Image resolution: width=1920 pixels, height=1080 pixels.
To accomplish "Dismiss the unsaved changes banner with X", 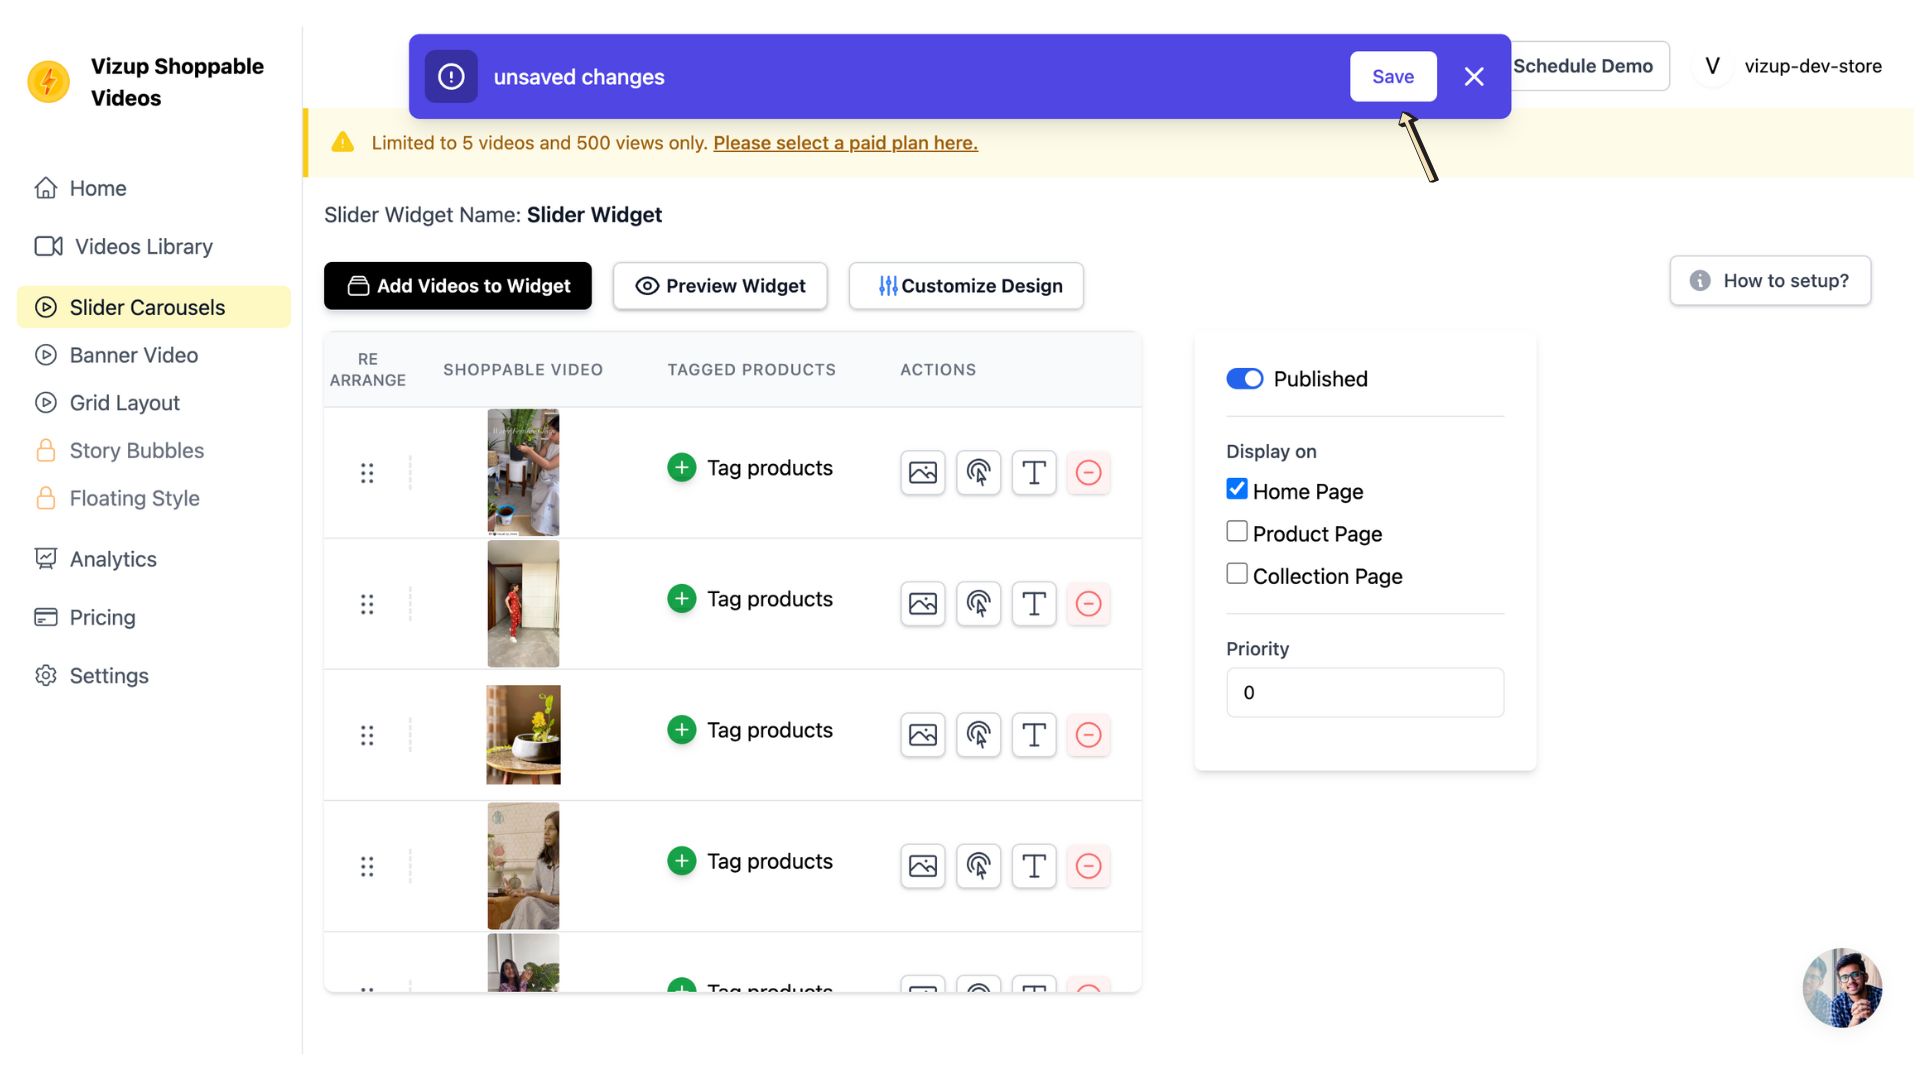I will click(x=1473, y=77).
